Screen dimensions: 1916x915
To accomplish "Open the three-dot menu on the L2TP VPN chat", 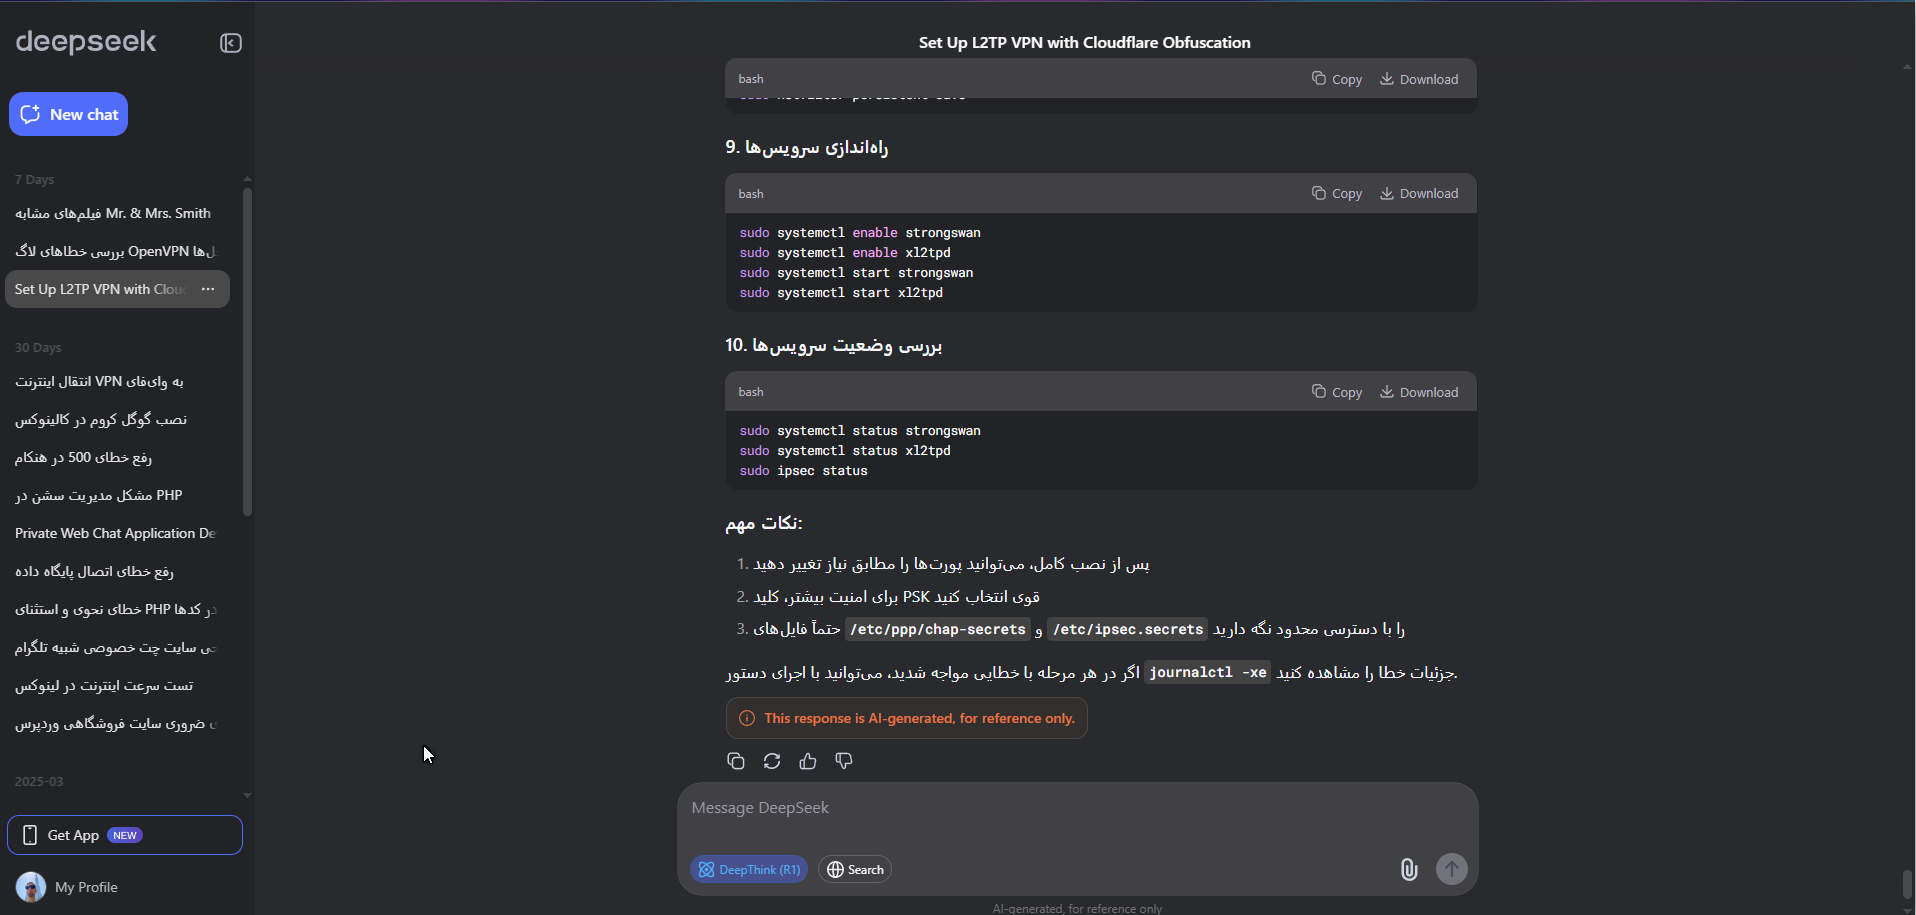I will pyautogui.click(x=208, y=289).
